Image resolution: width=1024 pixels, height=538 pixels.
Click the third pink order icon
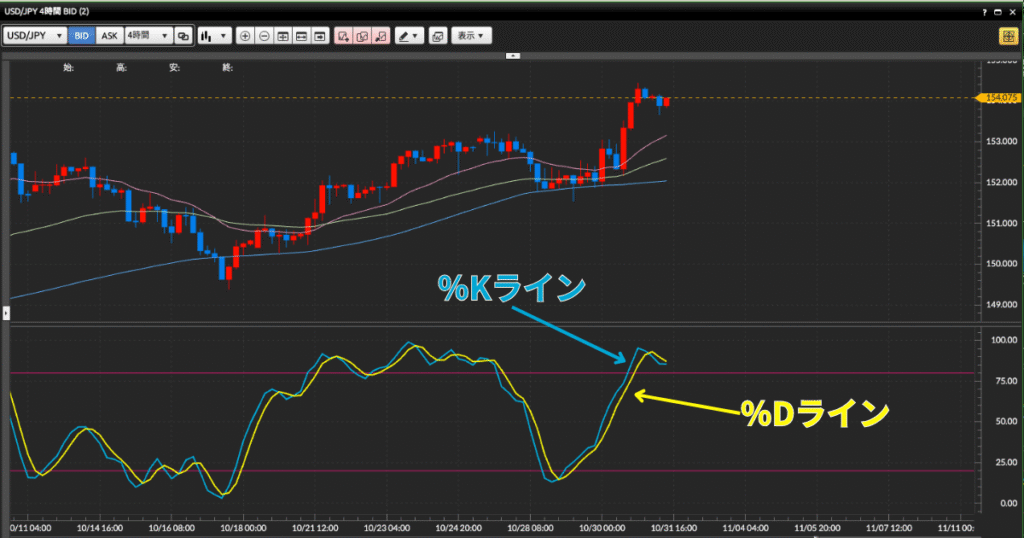coord(381,36)
